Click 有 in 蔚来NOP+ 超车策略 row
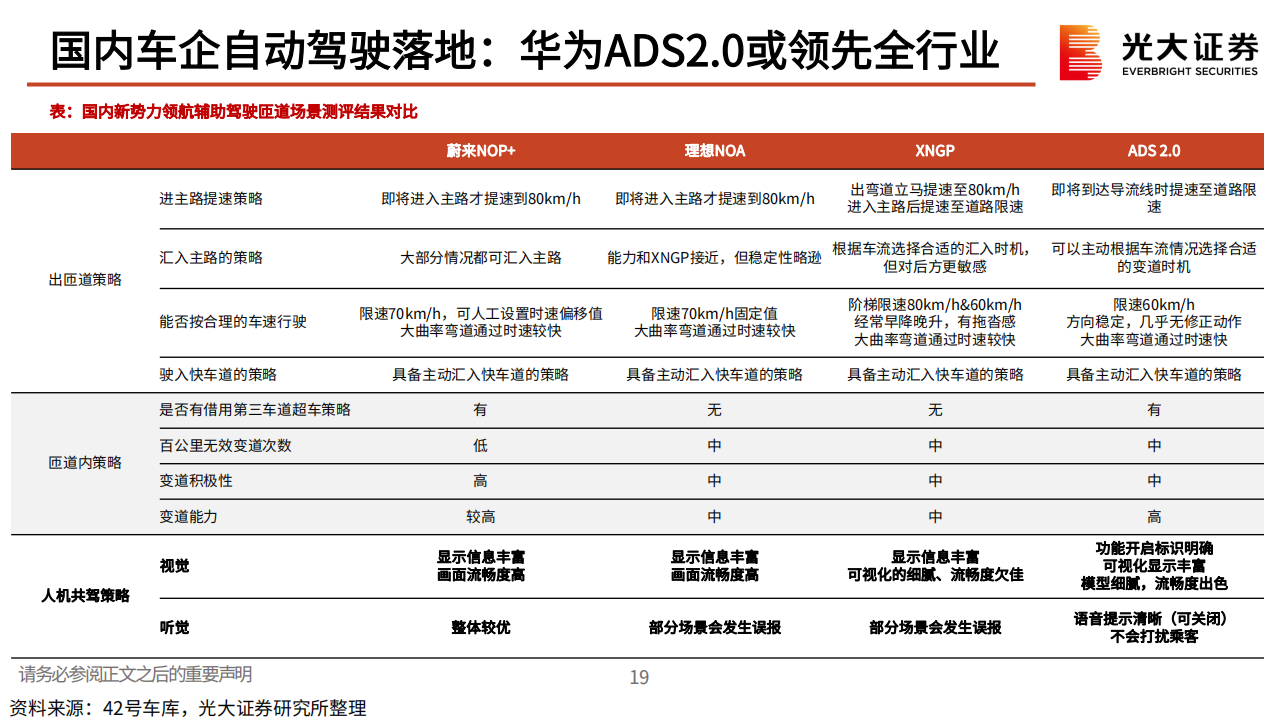 tap(481, 410)
